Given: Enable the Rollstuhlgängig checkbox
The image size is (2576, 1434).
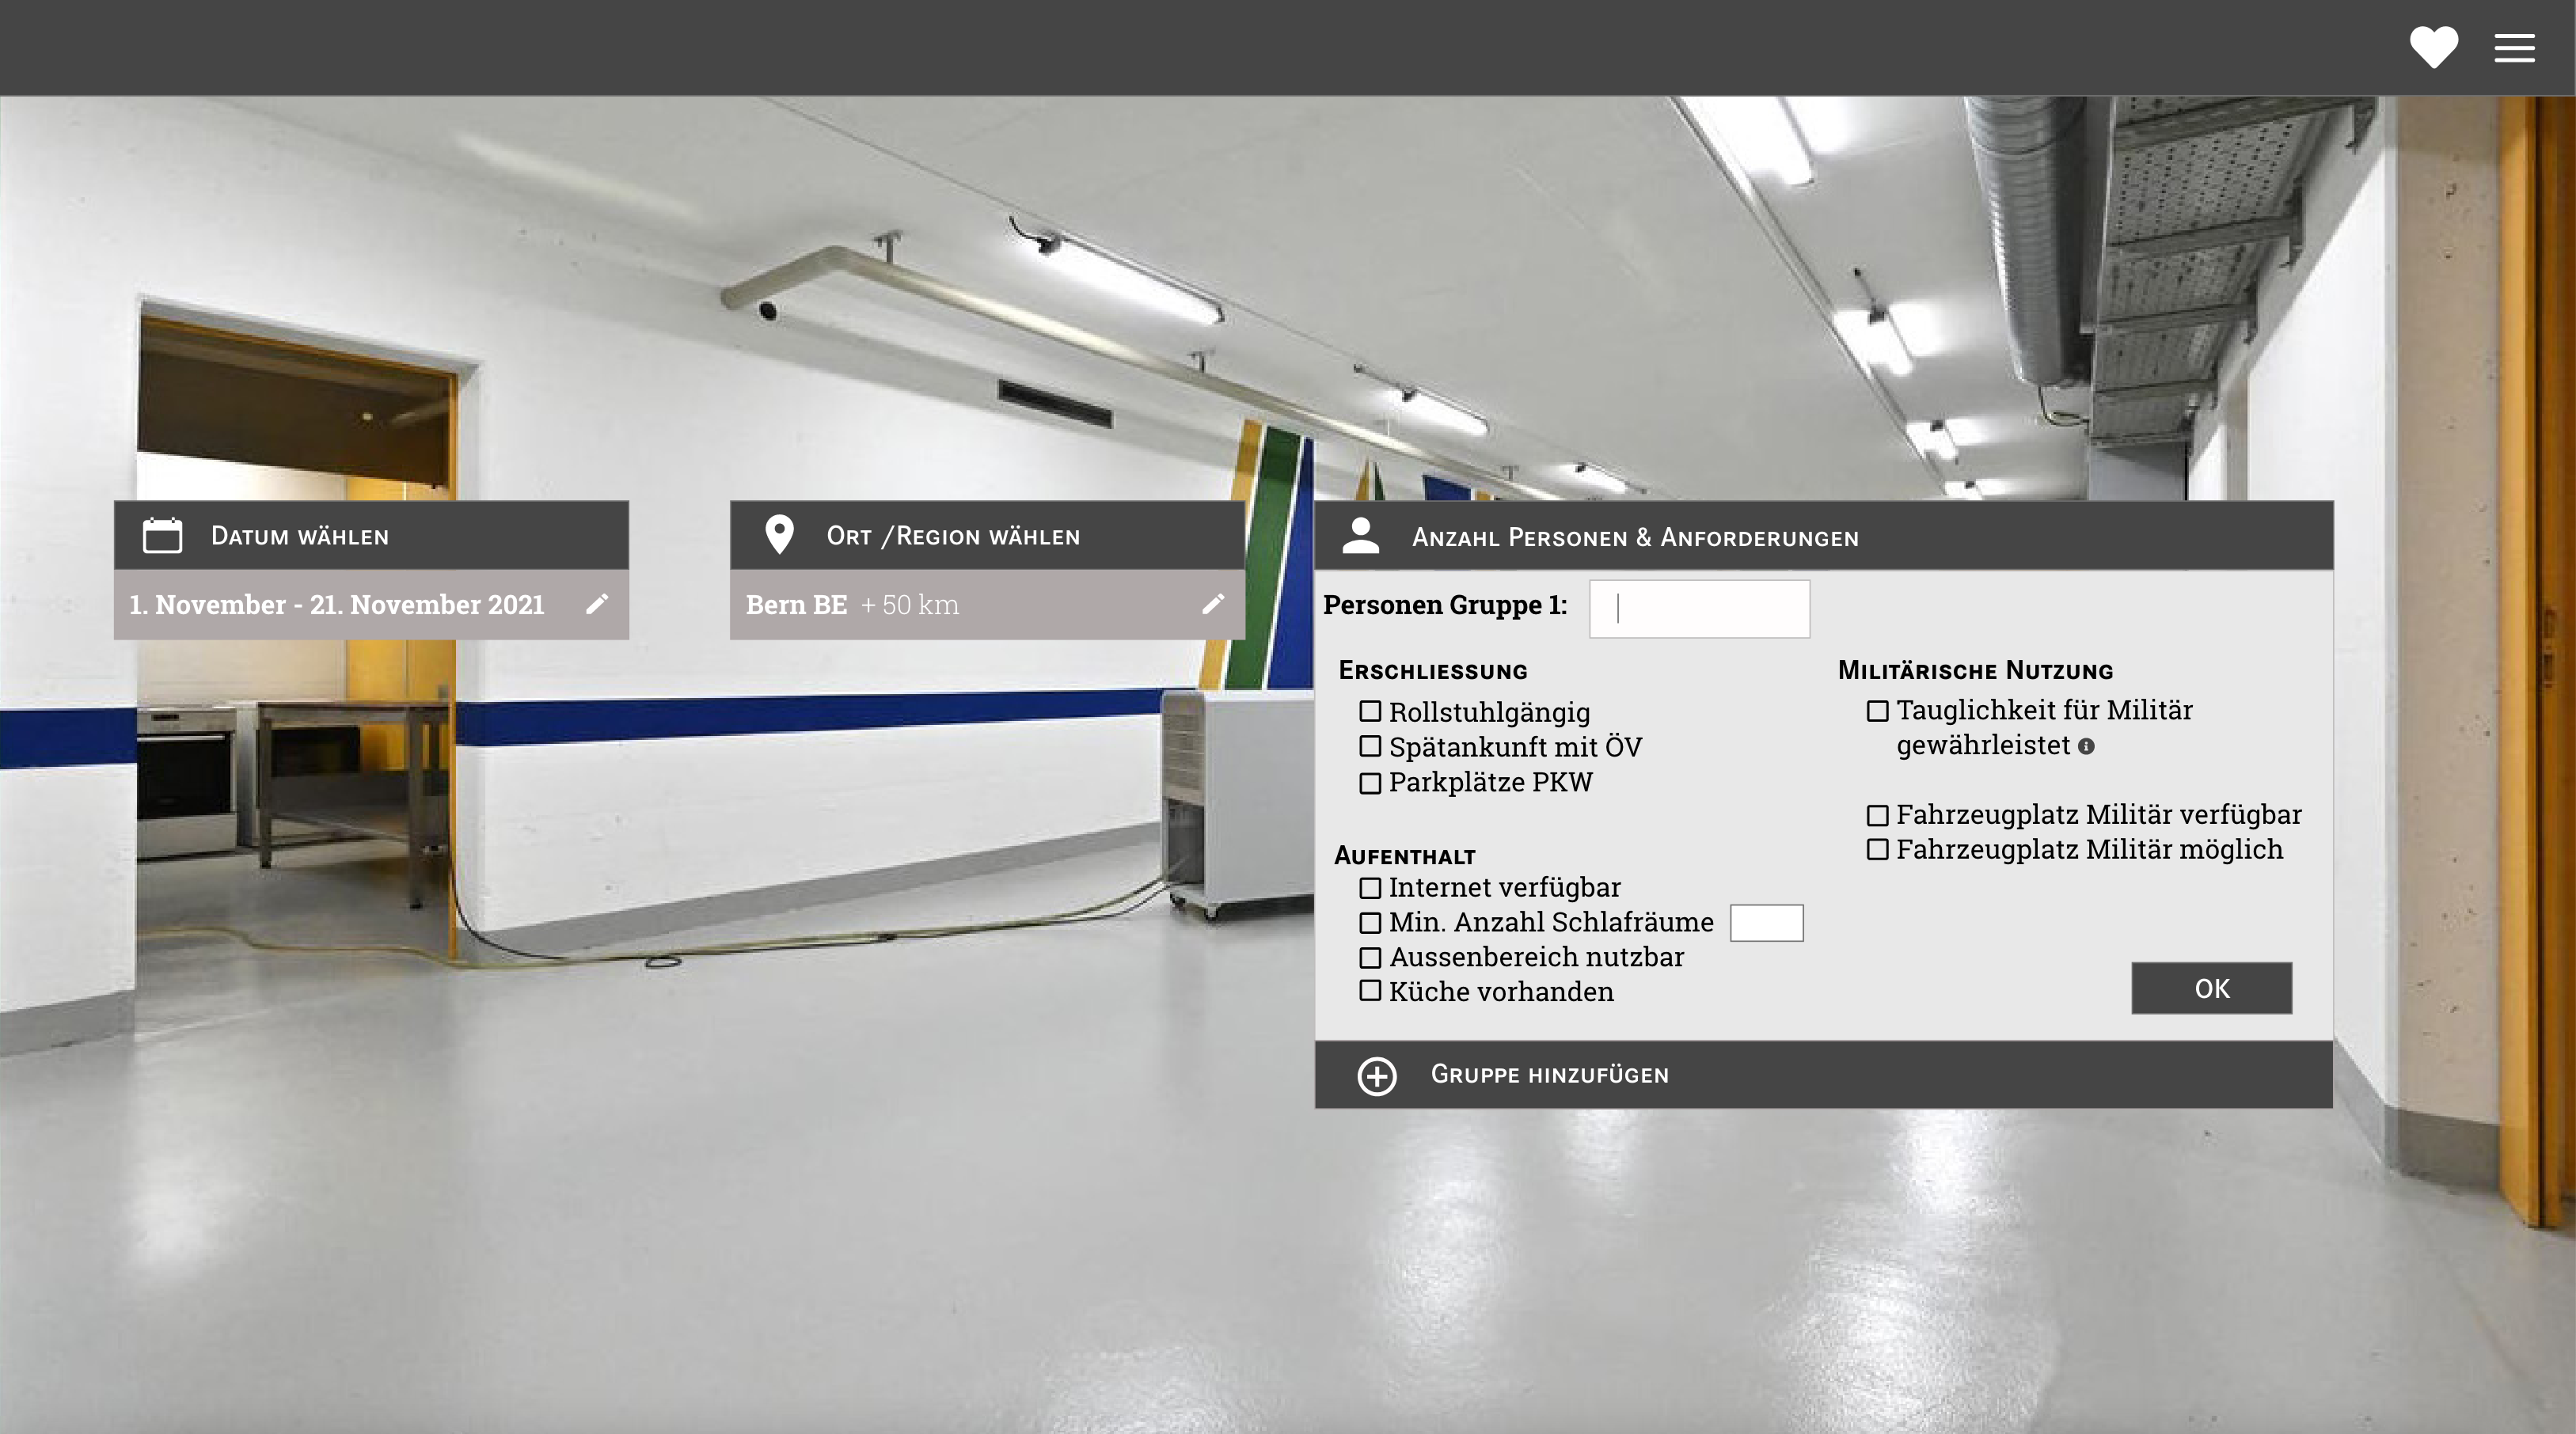Looking at the screenshot, I should (x=1370, y=711).
